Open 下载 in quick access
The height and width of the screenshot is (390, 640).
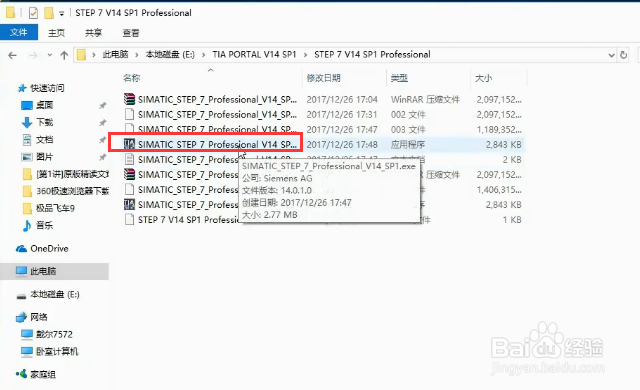(x=44, y=122)
